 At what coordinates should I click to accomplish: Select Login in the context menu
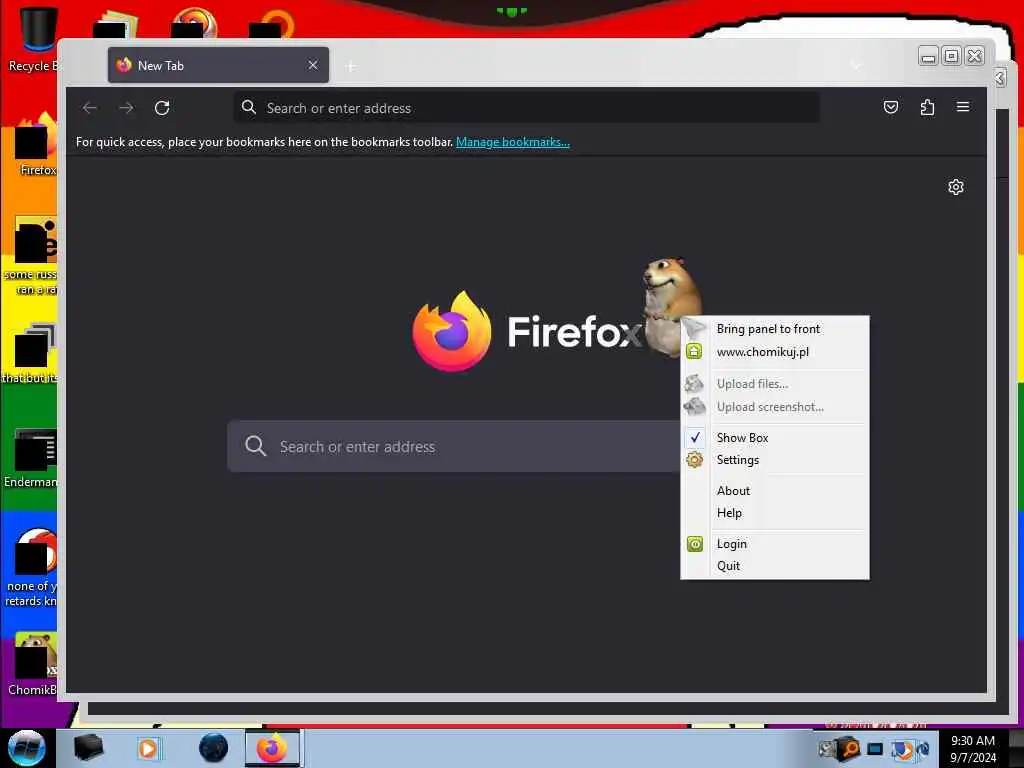click(x=775, y=544)
